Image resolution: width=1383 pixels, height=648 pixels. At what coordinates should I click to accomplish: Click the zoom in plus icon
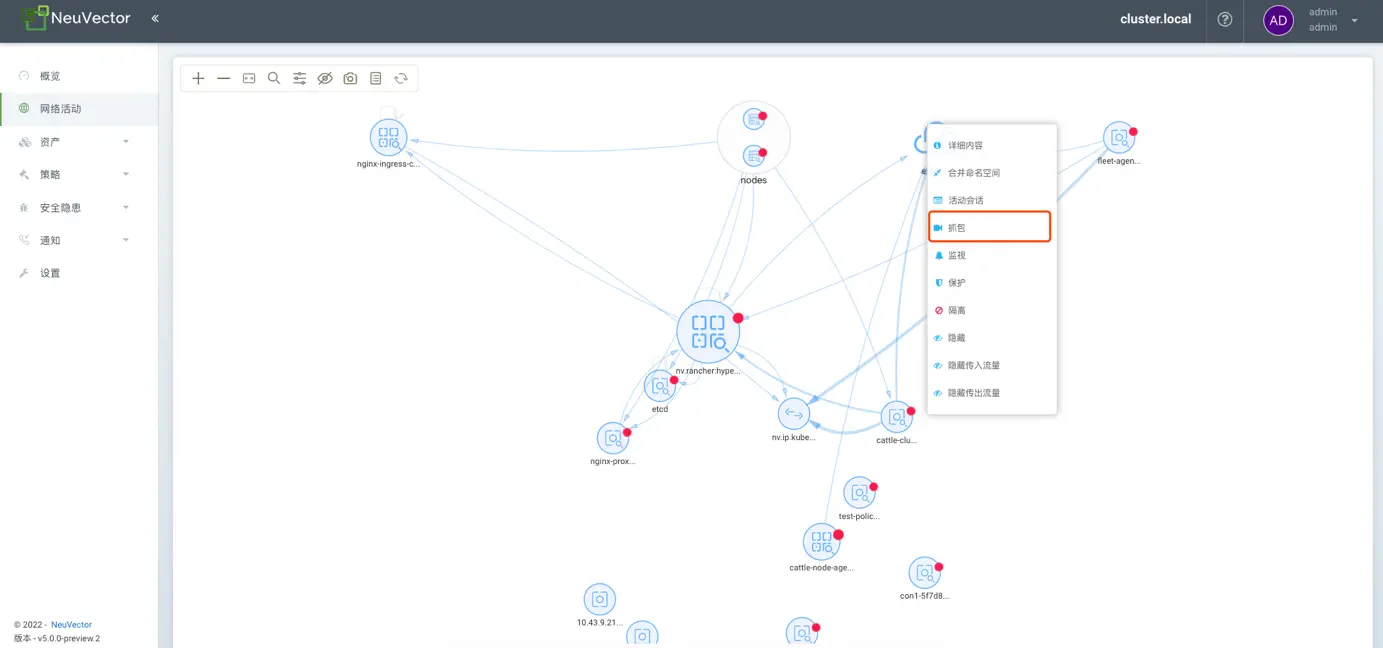198,78
